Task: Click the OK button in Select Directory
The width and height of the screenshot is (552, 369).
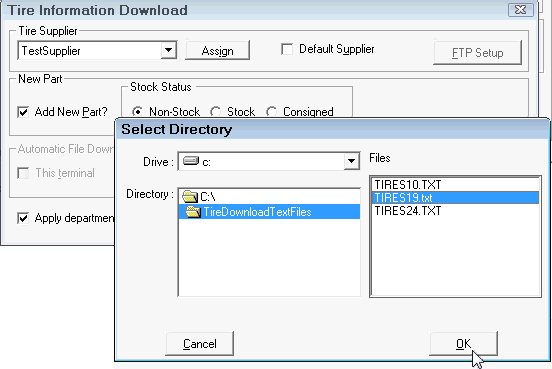Action: tap(463, 343)
